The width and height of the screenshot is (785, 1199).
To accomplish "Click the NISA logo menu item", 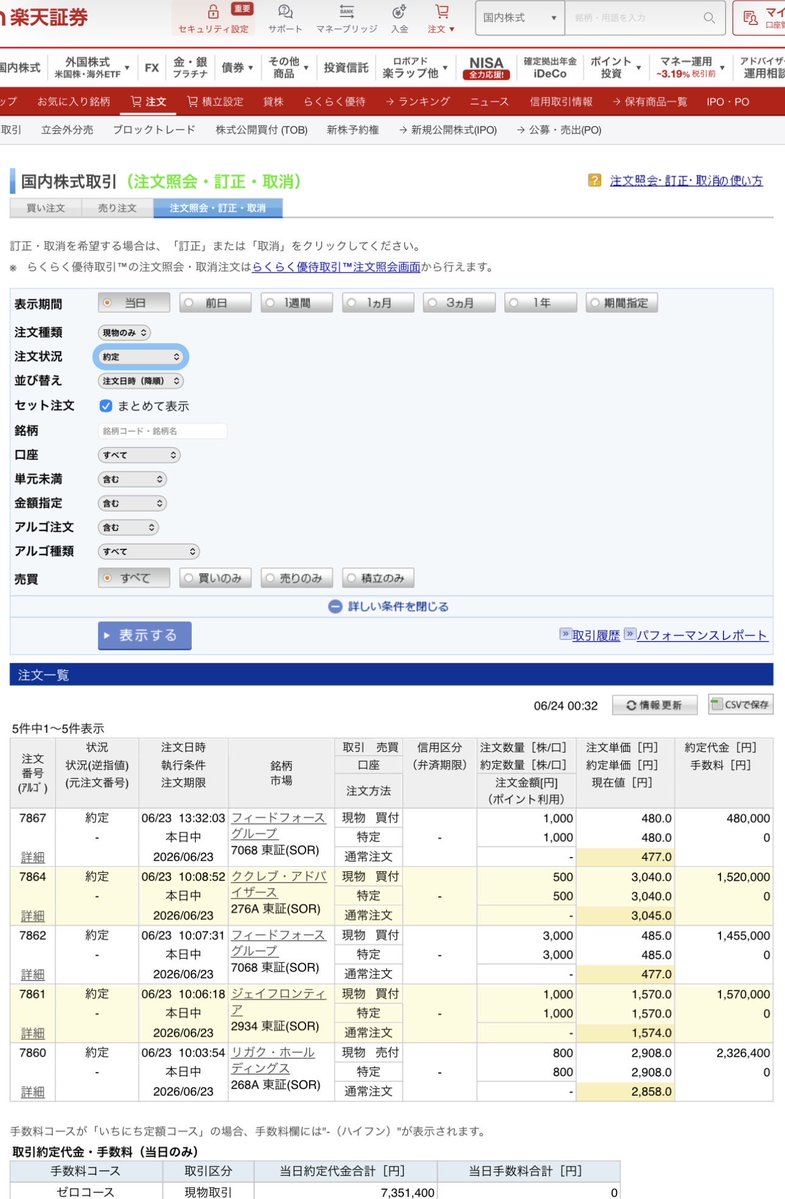I will 486,67.
